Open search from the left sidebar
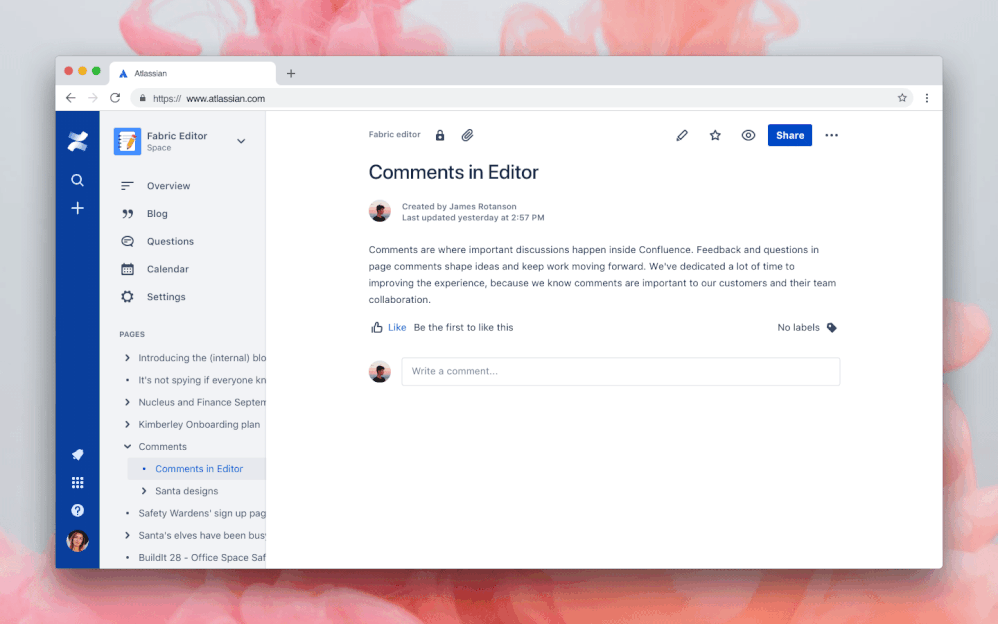This screenshot has width=998, height=624. [x=77, y=179]
